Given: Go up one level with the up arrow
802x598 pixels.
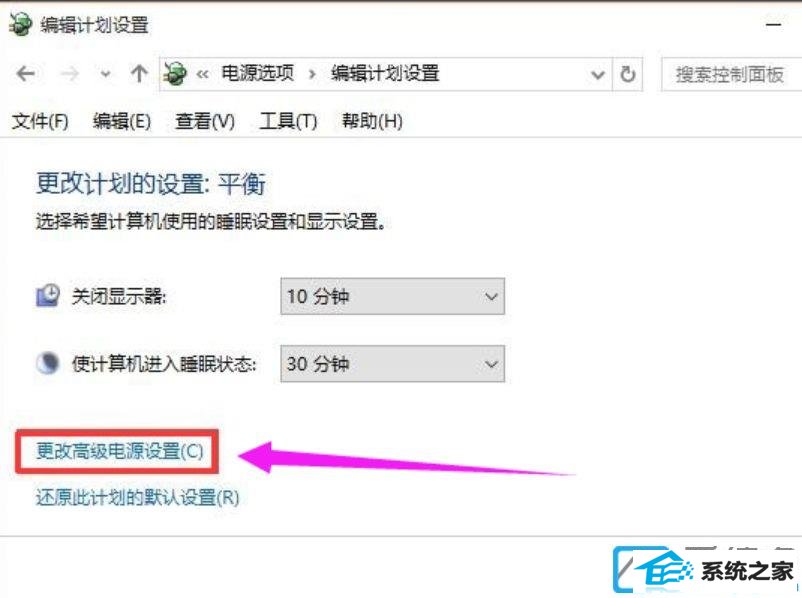Looking at the screenshot, I should tap(139, 74).
